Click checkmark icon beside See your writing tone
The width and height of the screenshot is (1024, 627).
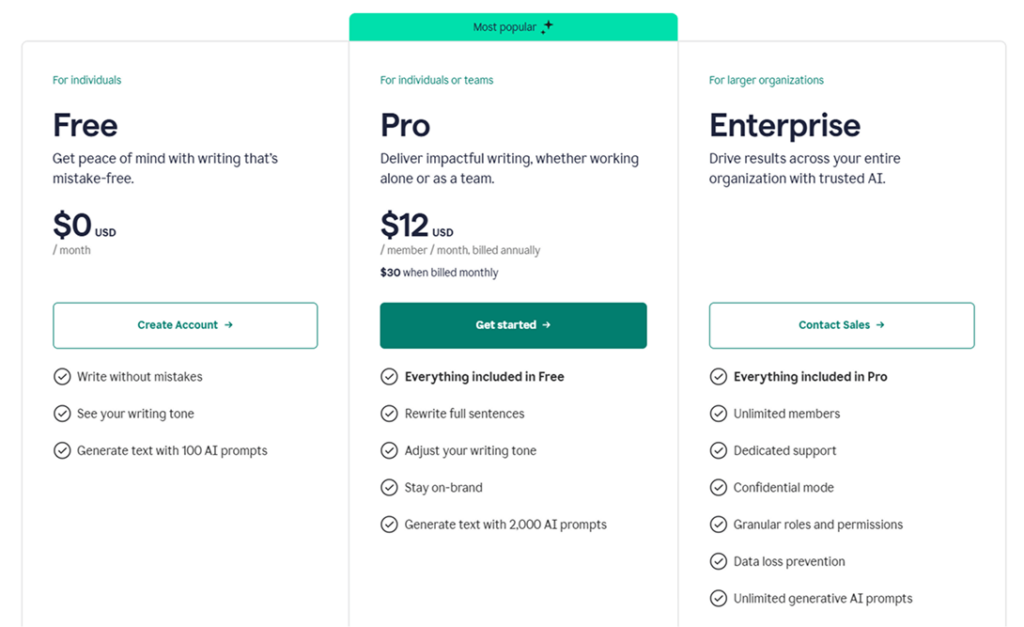coord(62,414)
